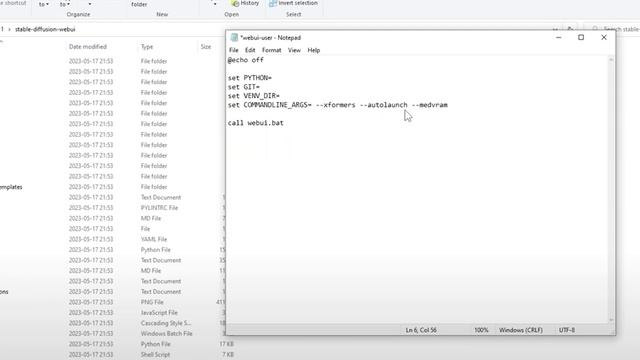Image resolution: width=640 pixels, height=360 pixels.
Task: Click the 'Windows (CRLF)' status entry
Action: click(520, 330)
